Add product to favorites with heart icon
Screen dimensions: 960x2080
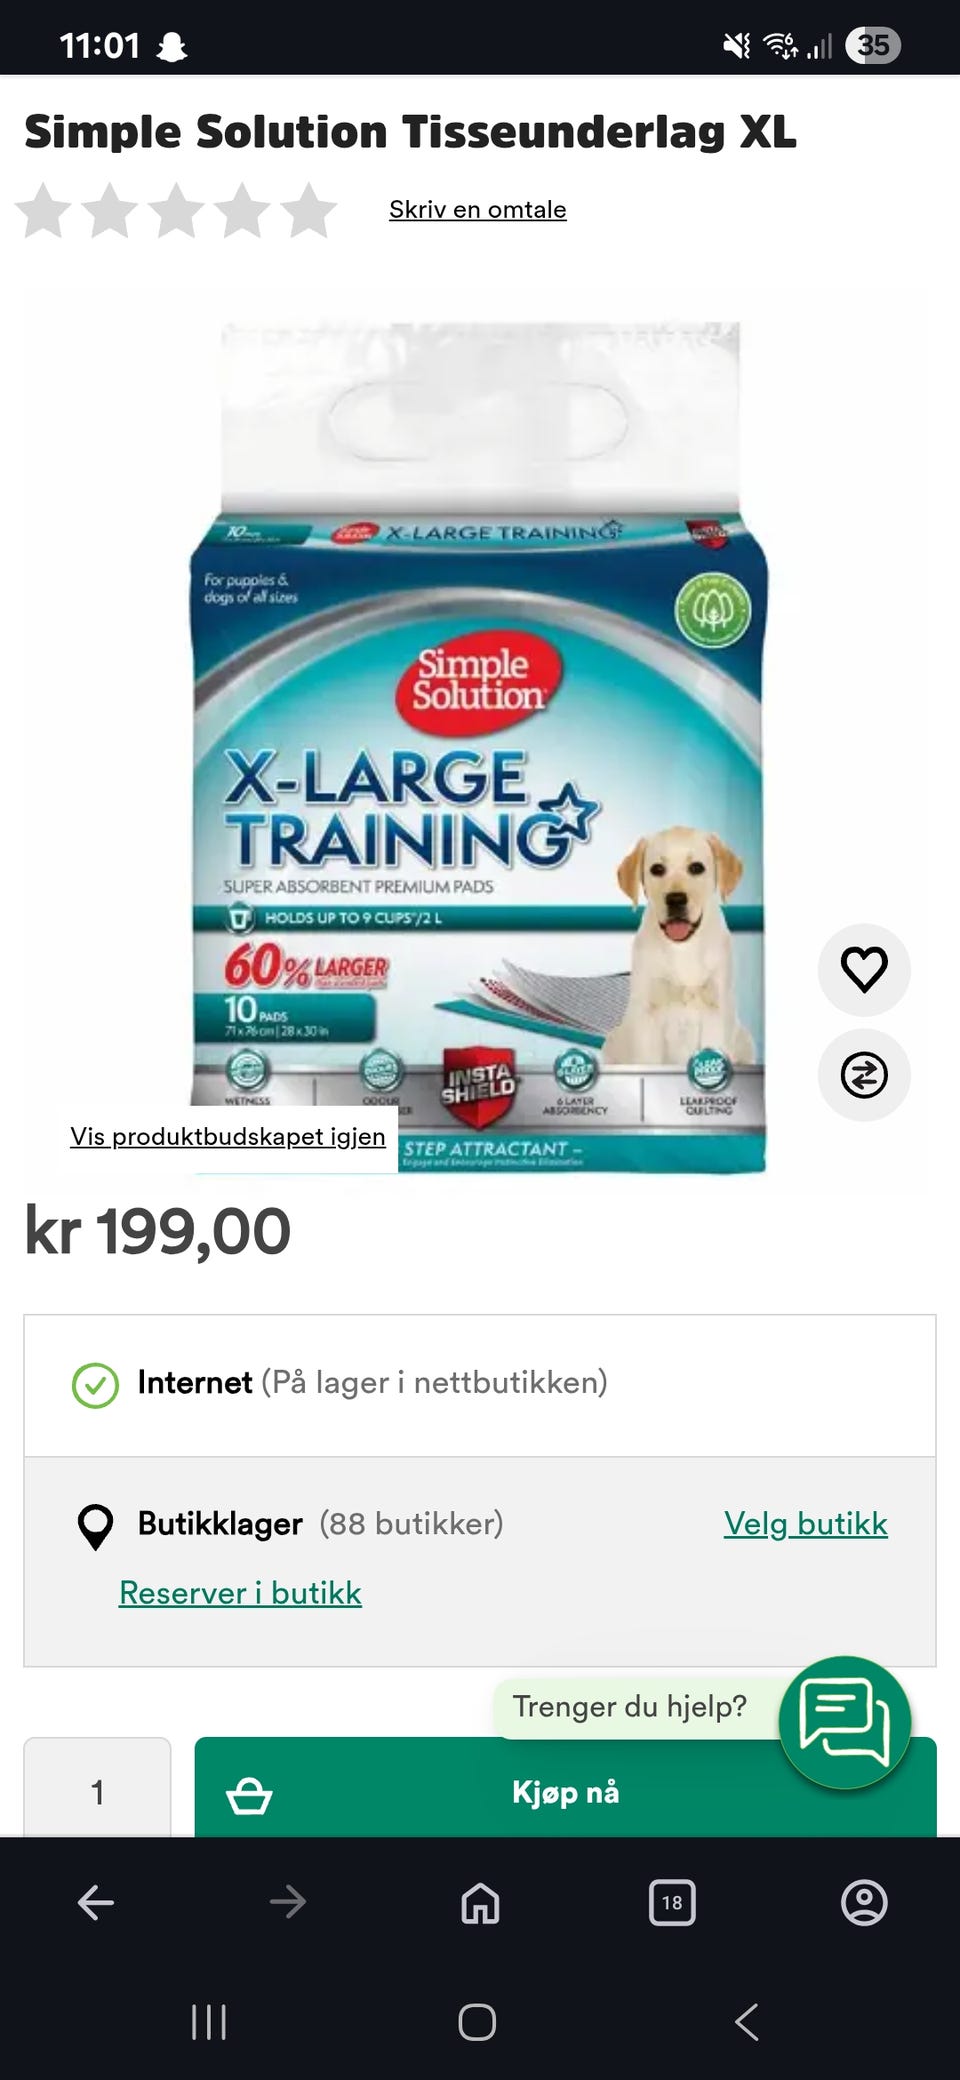pos(864,969)
